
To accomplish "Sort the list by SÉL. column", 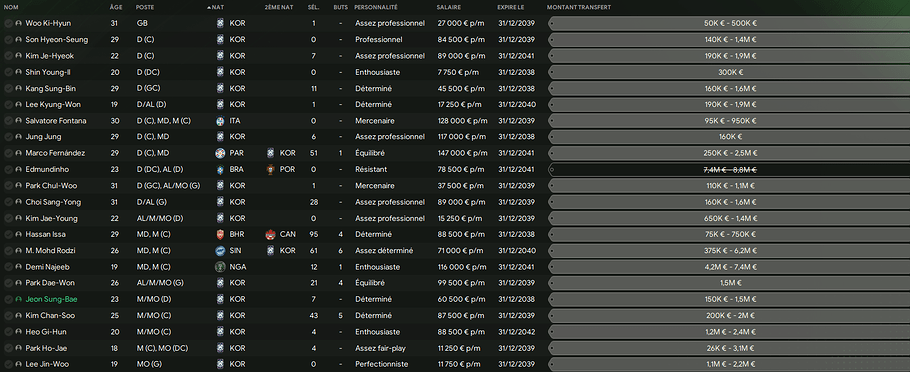I will 313,8.
